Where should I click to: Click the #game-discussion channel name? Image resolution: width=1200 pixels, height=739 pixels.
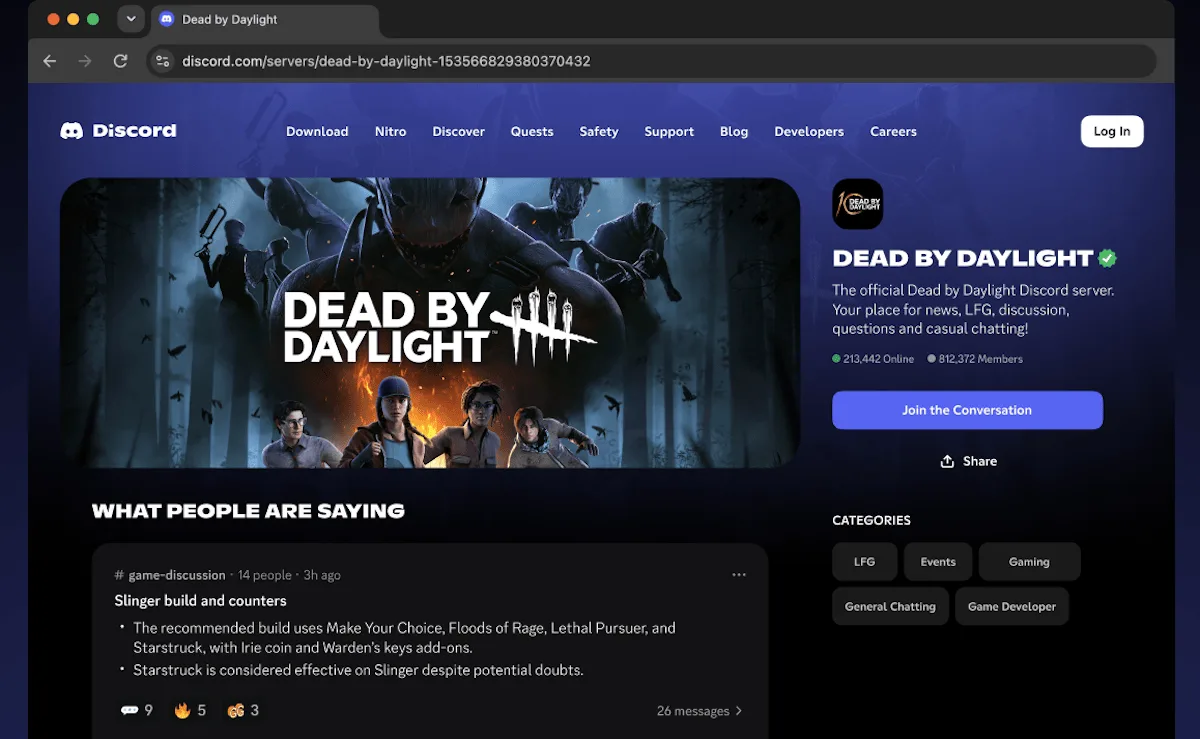tap(170, 575)
